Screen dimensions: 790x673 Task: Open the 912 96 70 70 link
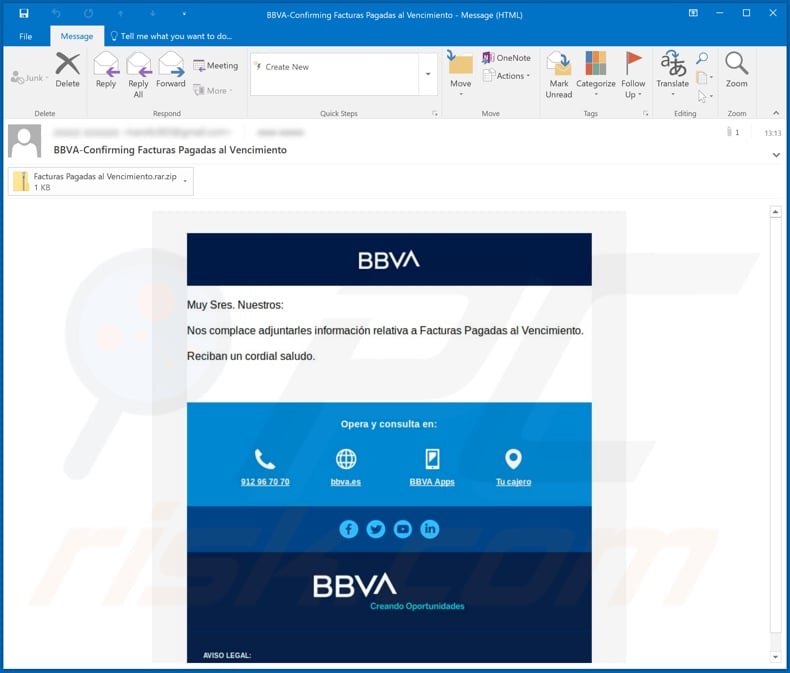pos(265,482)
